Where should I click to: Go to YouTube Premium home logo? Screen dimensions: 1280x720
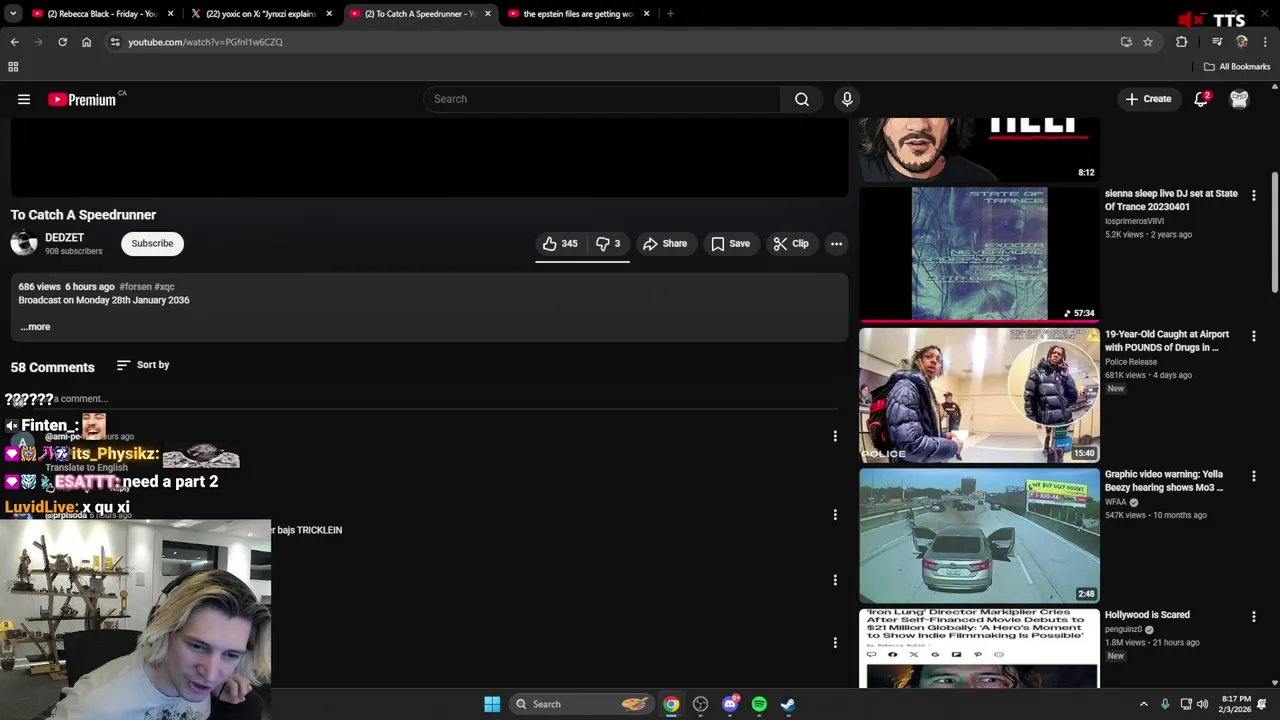(x=82, y=99)
